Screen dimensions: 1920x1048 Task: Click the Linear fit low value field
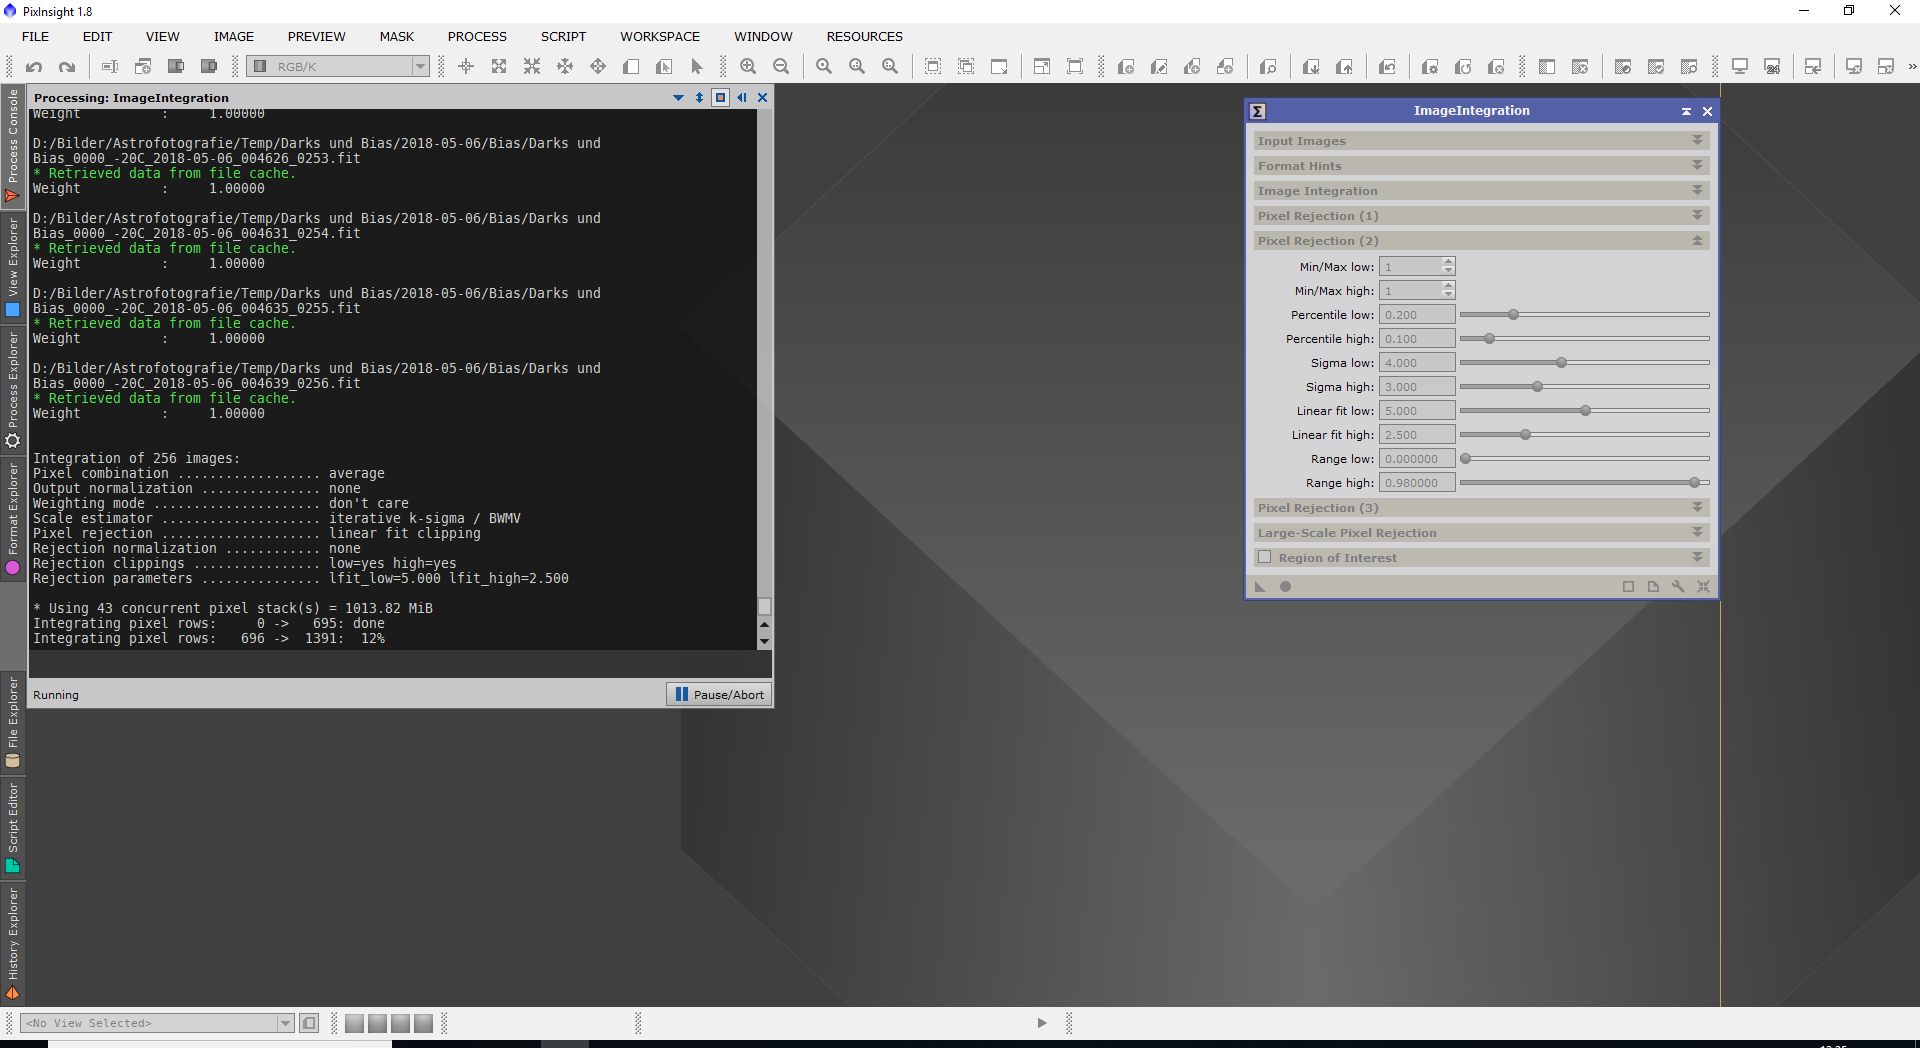point(1417,411)
